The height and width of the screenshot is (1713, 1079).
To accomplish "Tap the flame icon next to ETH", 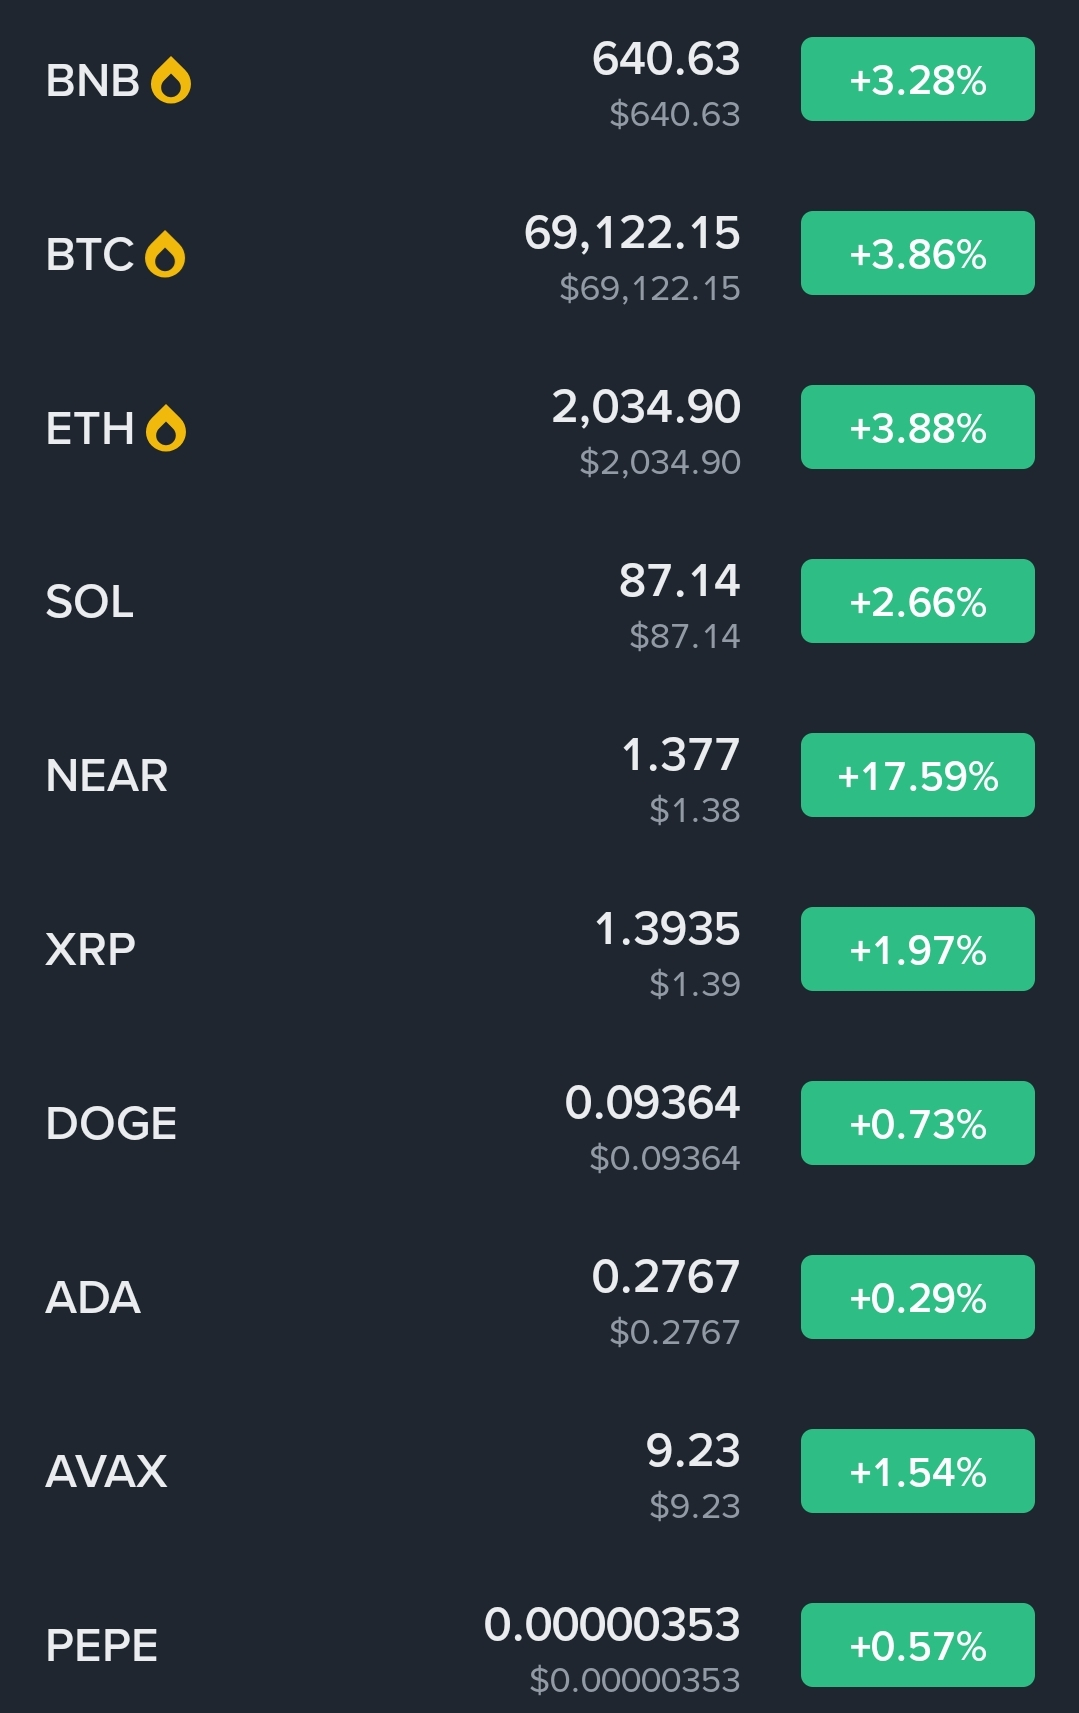I will click(x=166, y=429).
